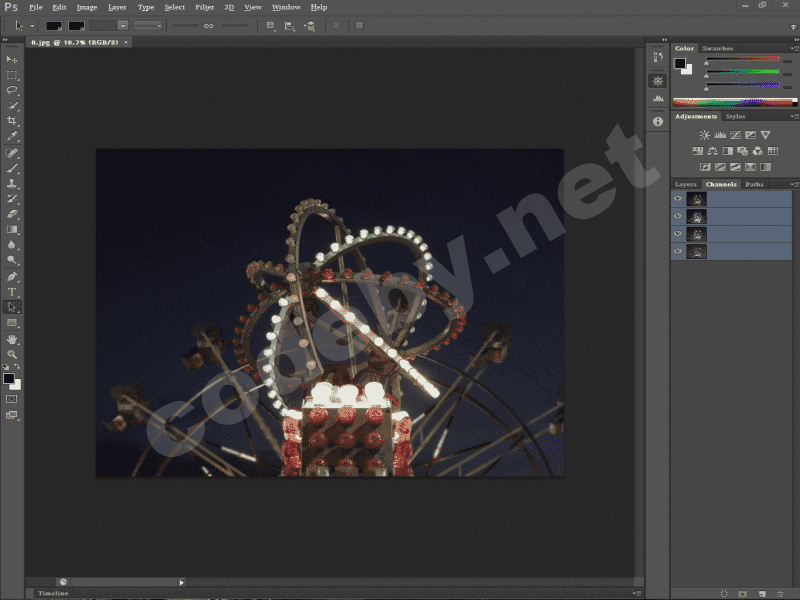Open the Filter menu
The image size is (800, 600).
tap(204, 7)
